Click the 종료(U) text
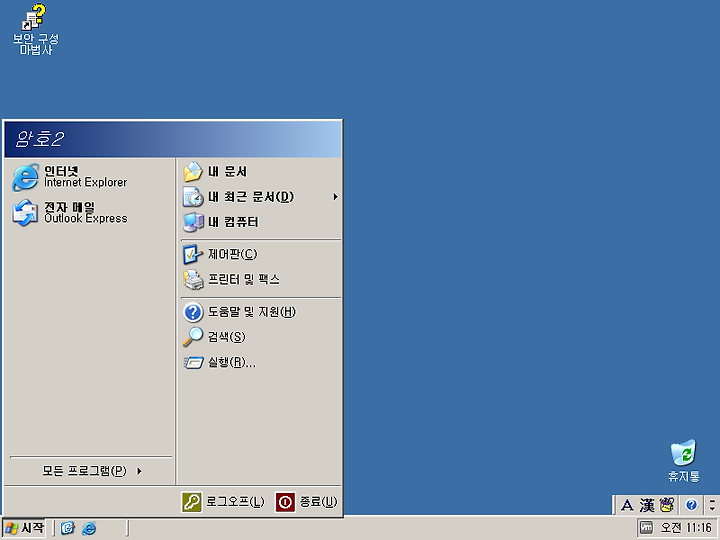720x540 pixels. coord(318,502)
